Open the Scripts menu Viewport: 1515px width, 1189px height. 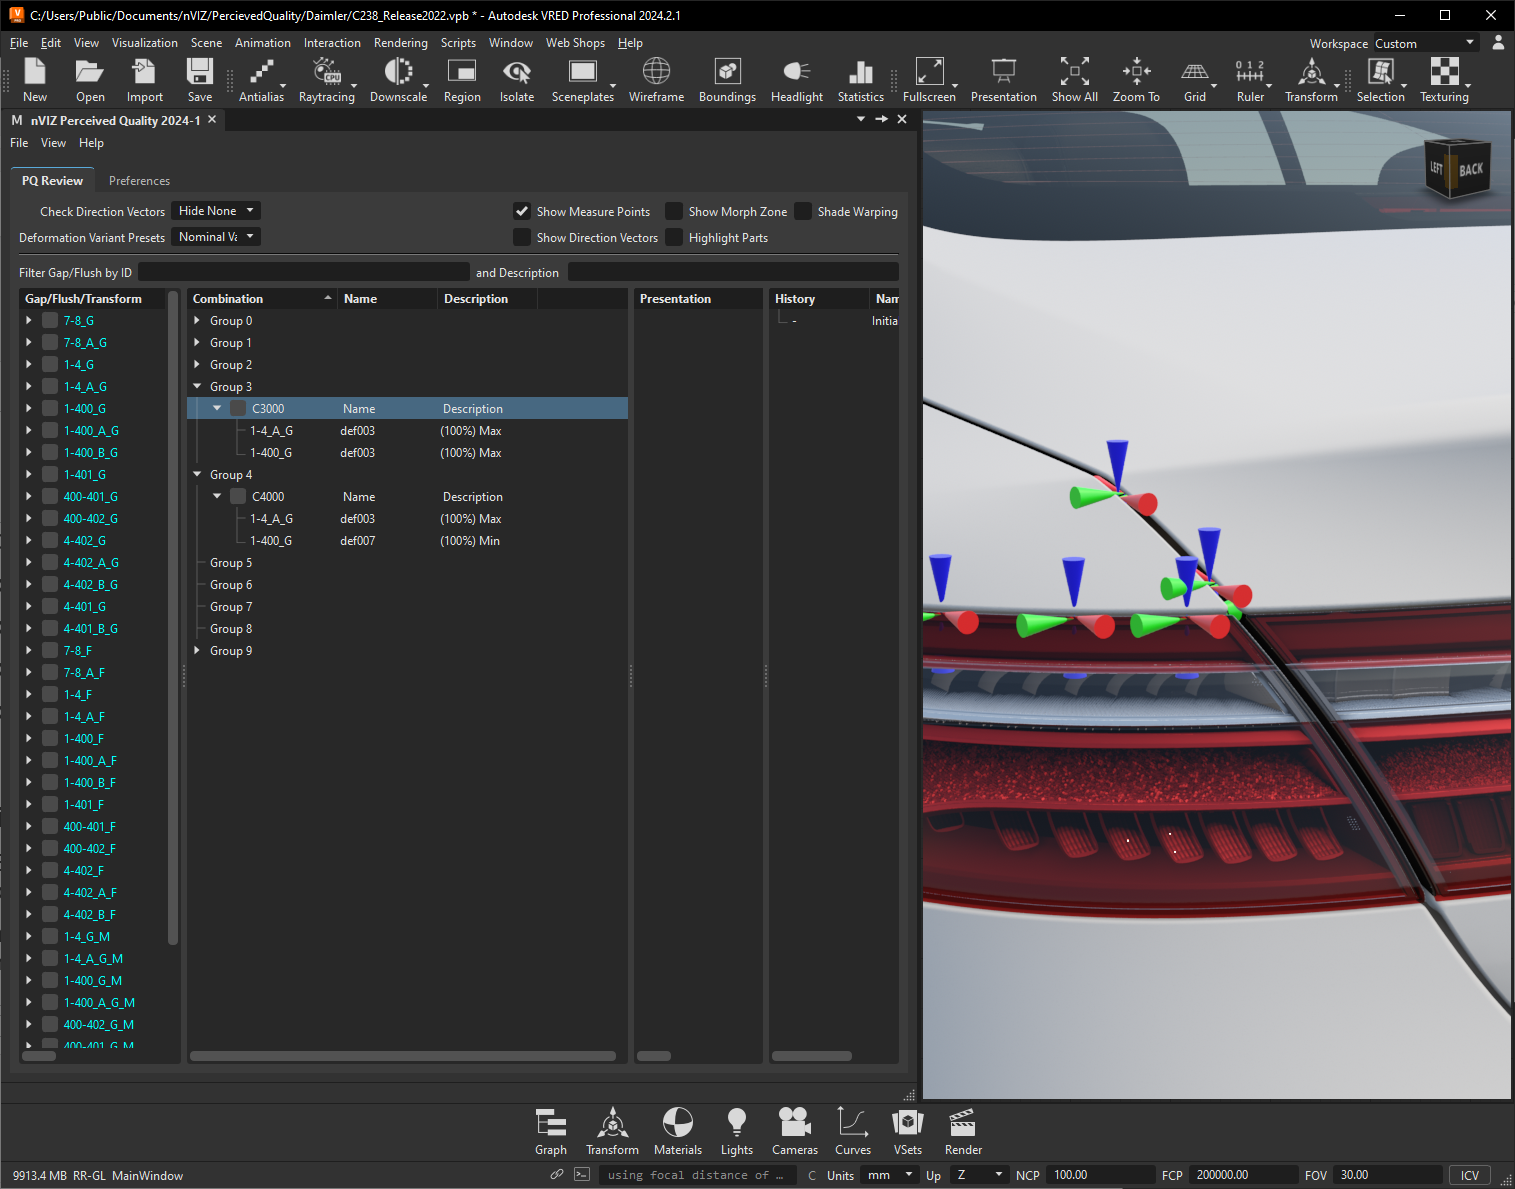(x=458, y=43)
